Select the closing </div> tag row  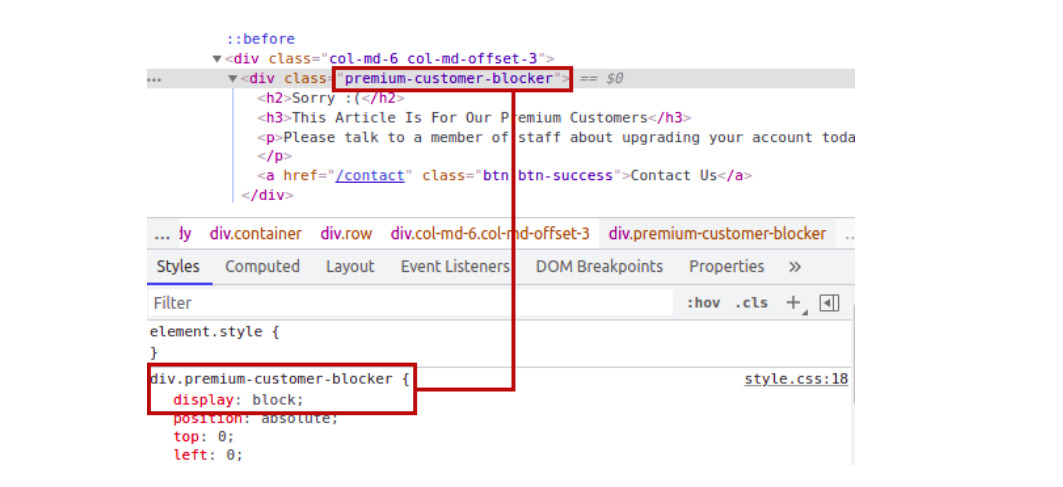tap(268, 195)
